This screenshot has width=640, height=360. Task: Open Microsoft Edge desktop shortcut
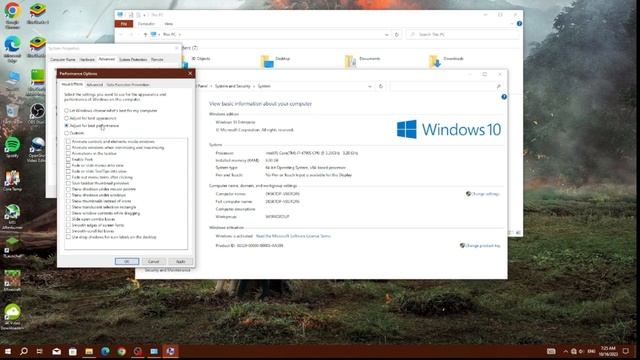pyautogui.click(x=12, y=48)
